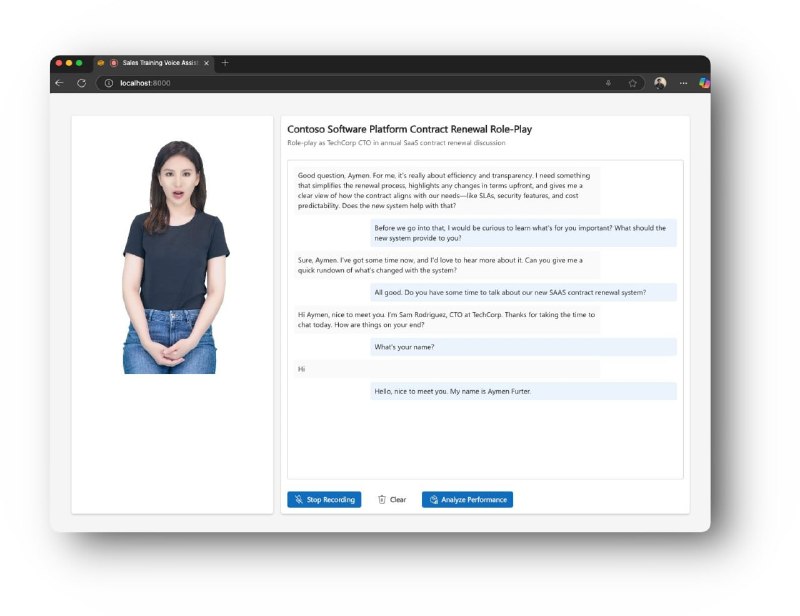Click the 'Role-play as TechCorp CTO' subtitle
Screen dimensions: 800x616
coord(396,143)
